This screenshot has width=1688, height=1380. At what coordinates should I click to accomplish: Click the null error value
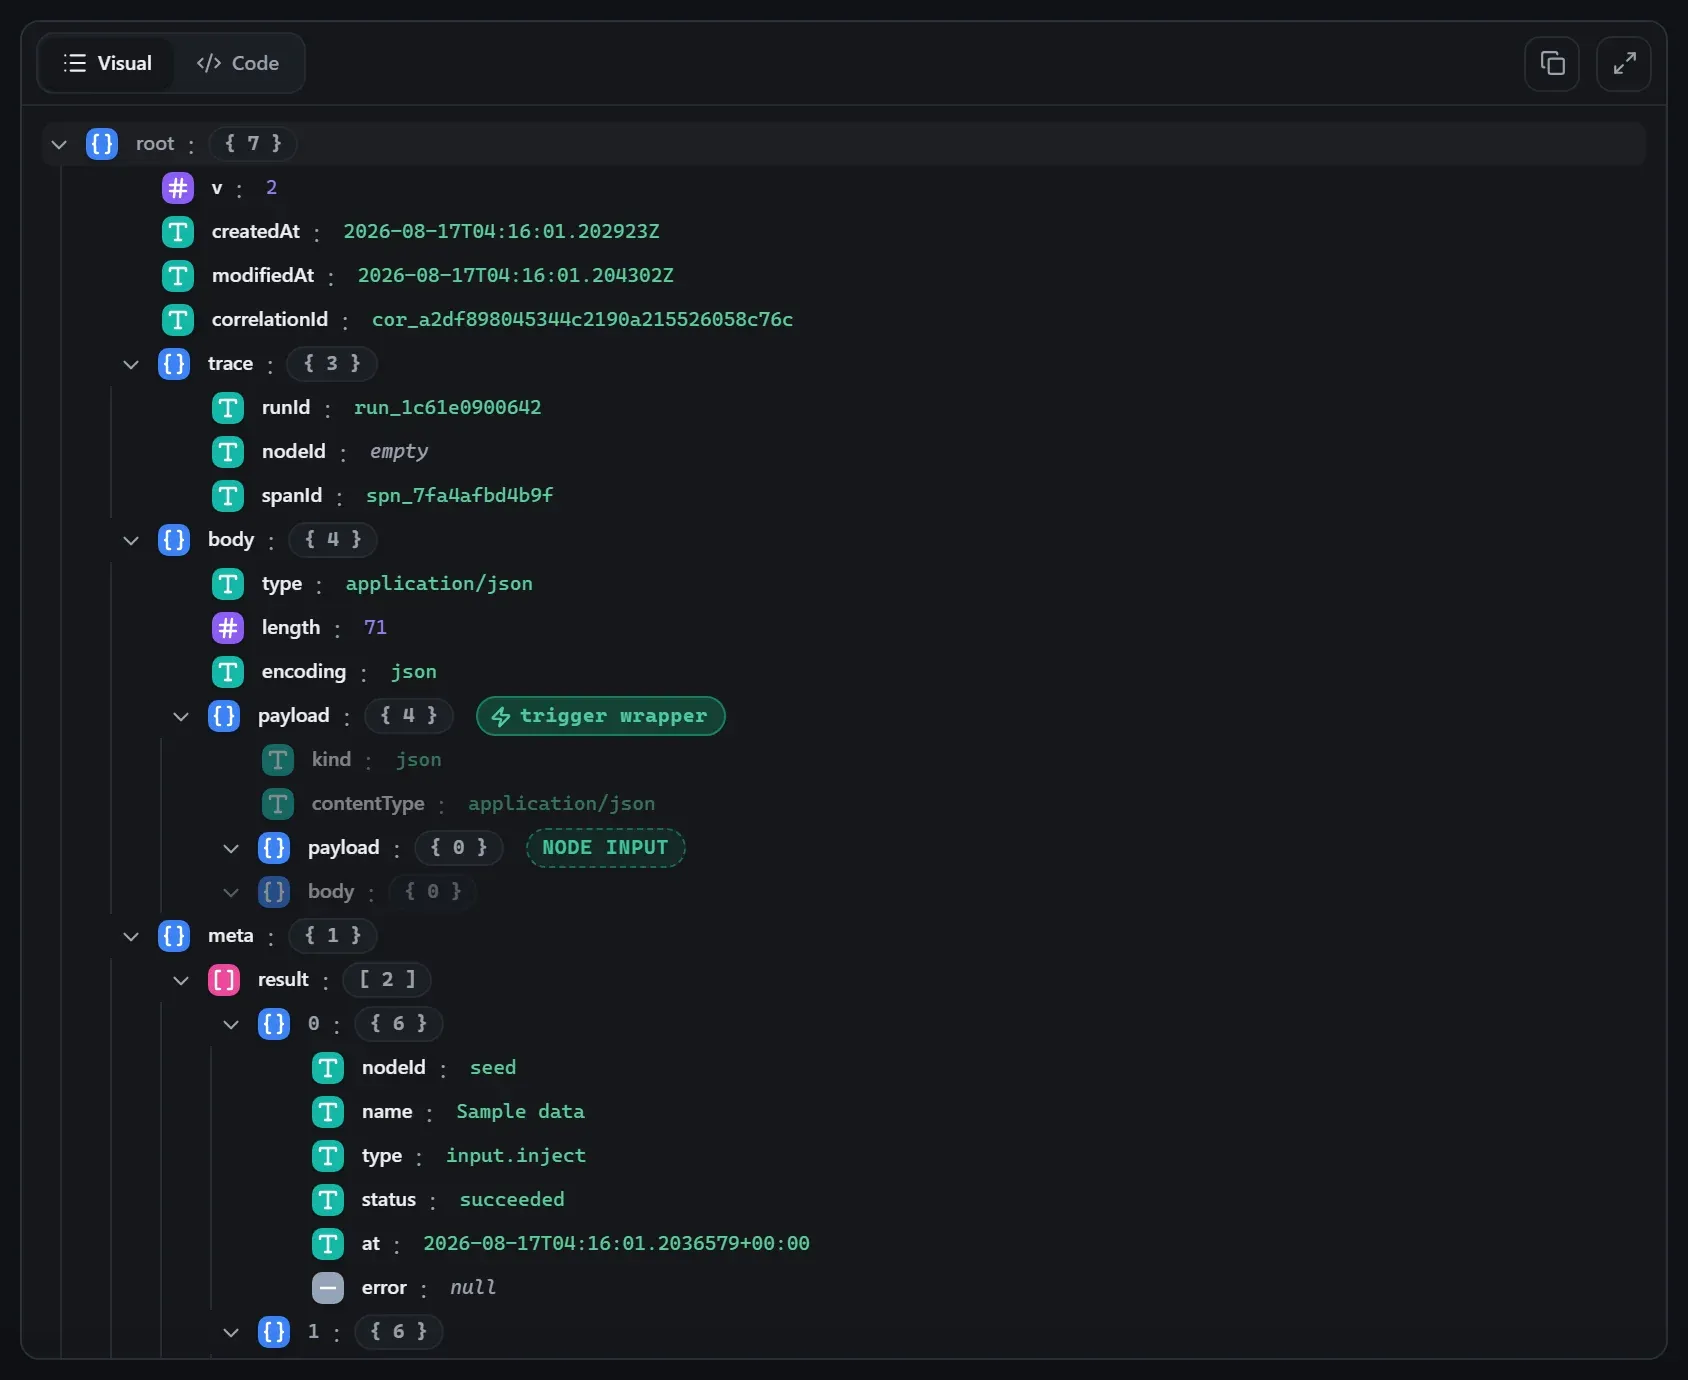point(473,1288)
